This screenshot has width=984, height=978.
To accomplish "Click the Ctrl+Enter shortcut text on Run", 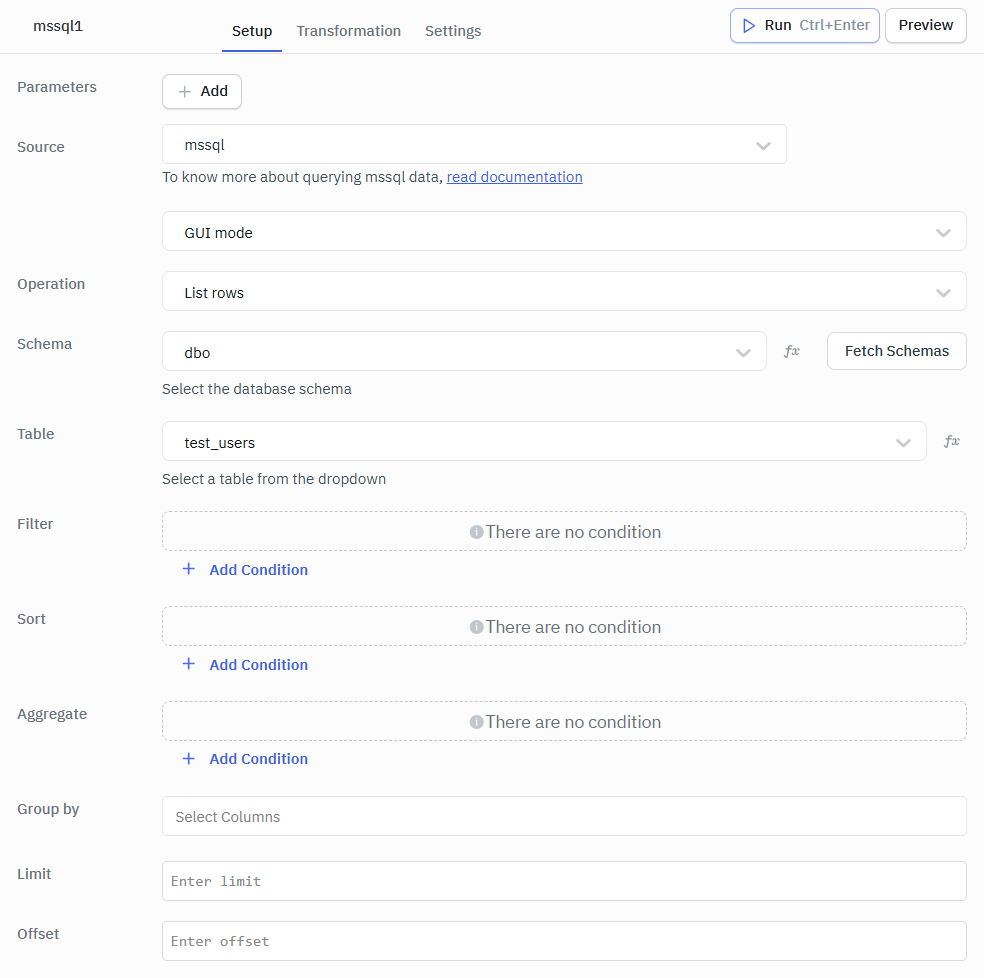I will tap(834, 25).
